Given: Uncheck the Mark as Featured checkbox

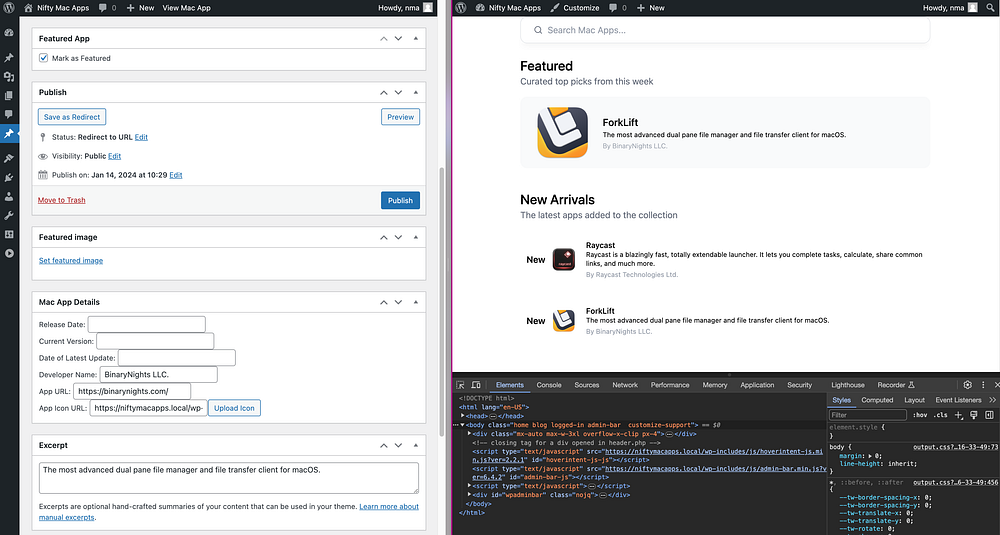Looking at the screenshot, I should tap(43, 58).
